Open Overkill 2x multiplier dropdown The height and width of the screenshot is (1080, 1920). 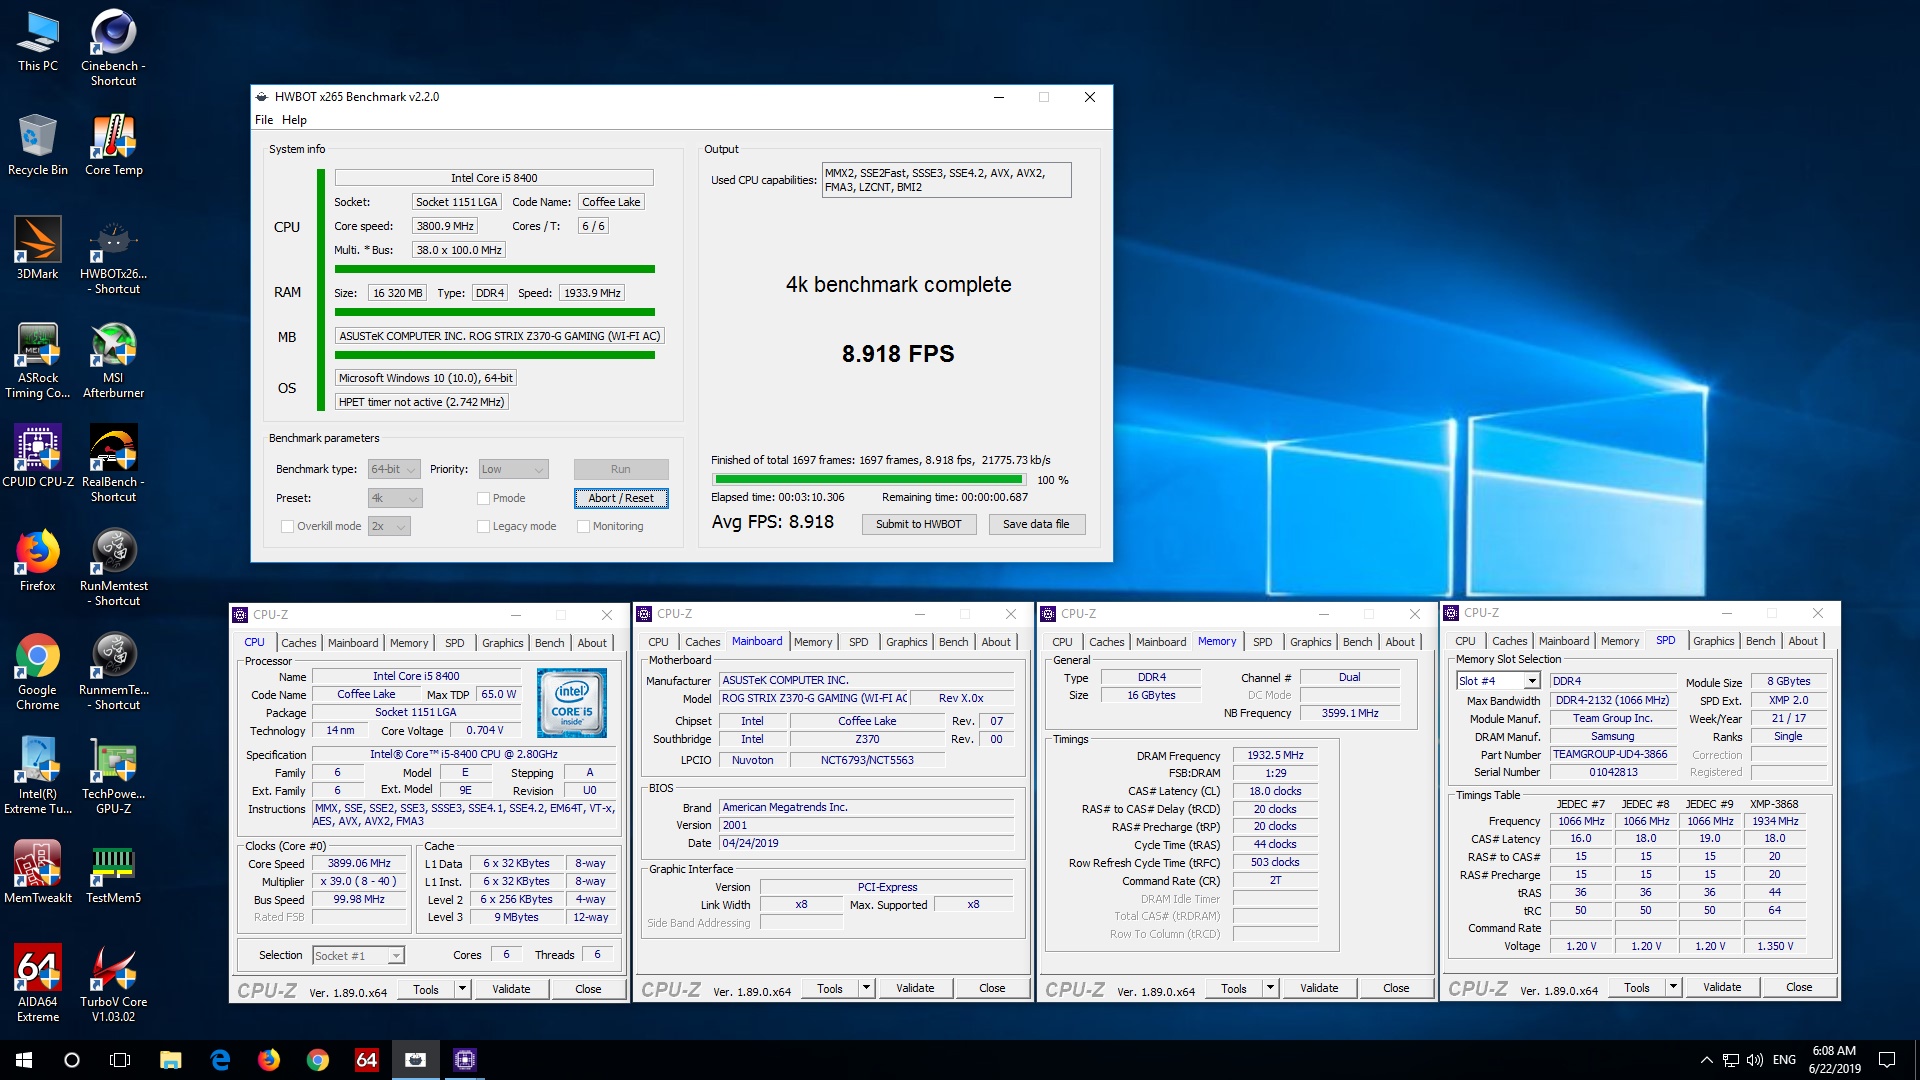point(389,526)
